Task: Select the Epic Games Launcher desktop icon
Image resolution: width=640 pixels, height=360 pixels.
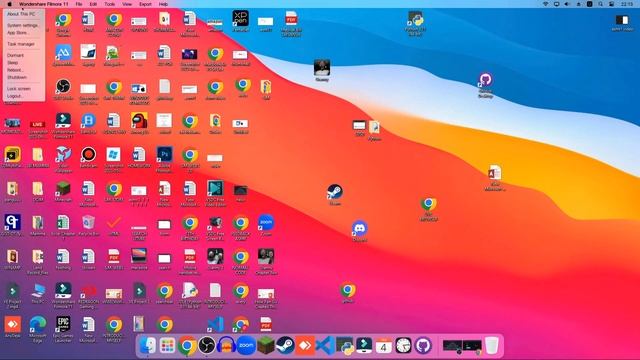Action: click(63, 324)
